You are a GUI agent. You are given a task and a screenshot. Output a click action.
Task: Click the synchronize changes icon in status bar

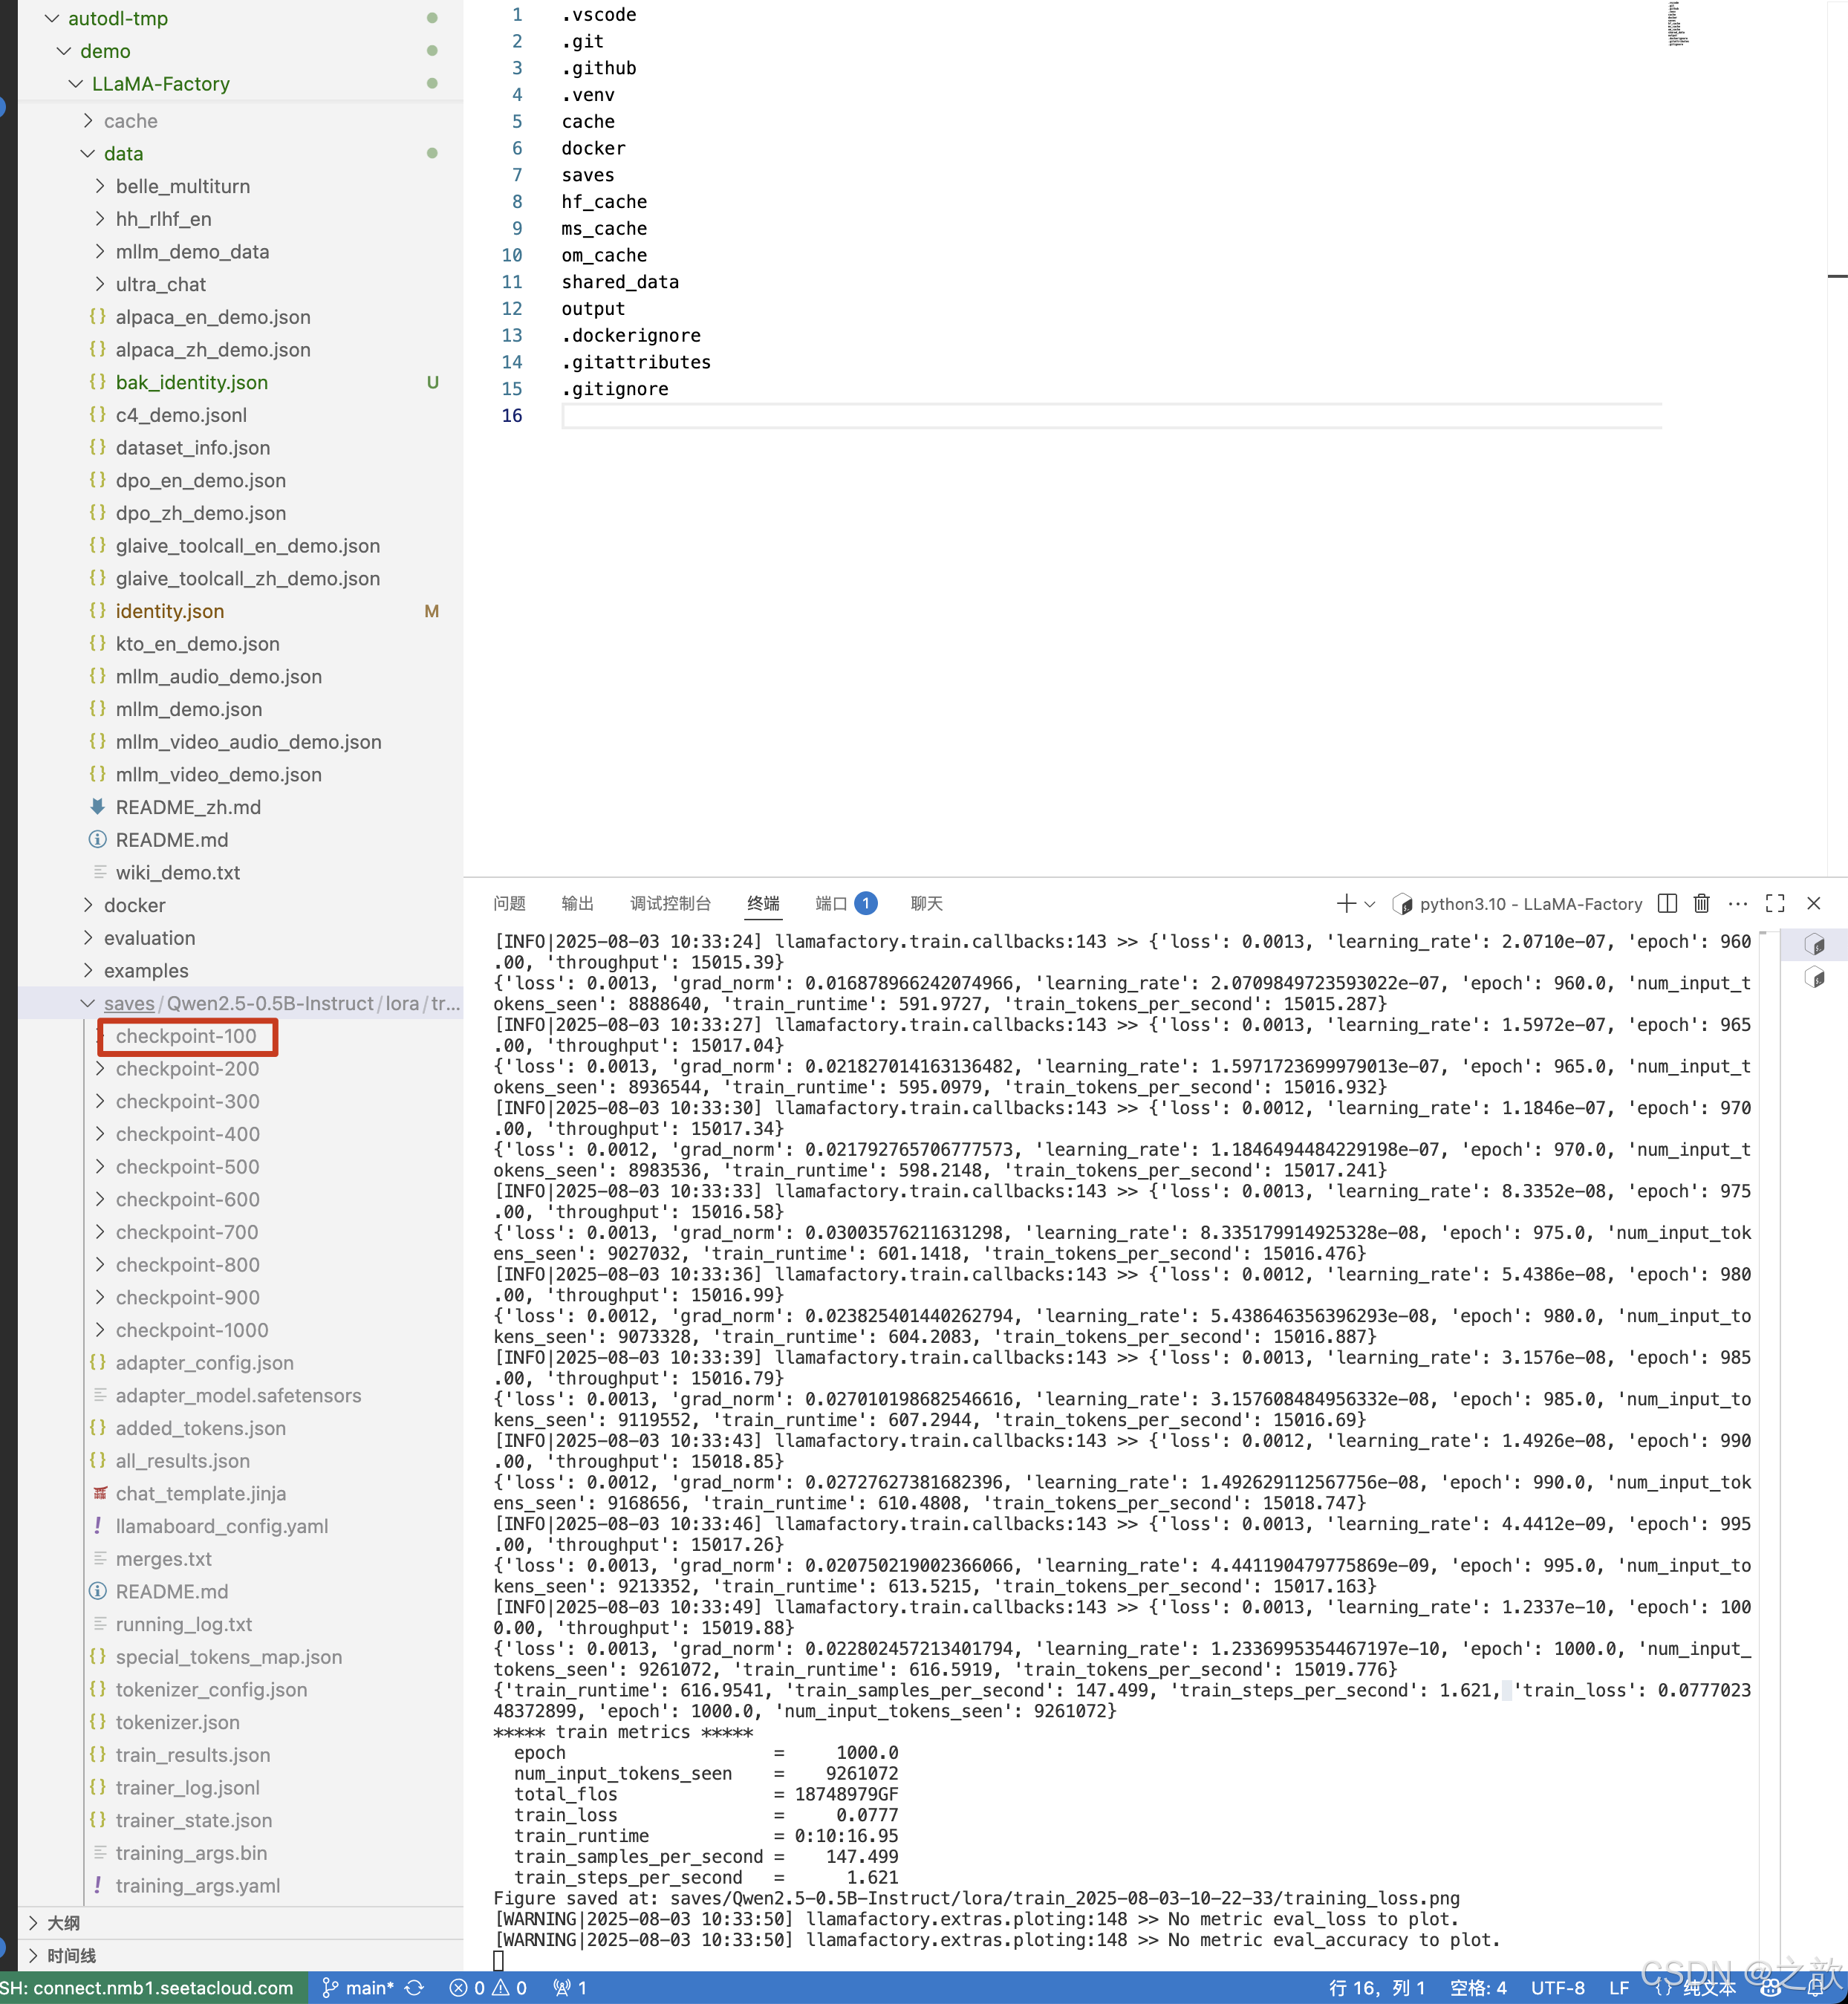(414, 1988)
